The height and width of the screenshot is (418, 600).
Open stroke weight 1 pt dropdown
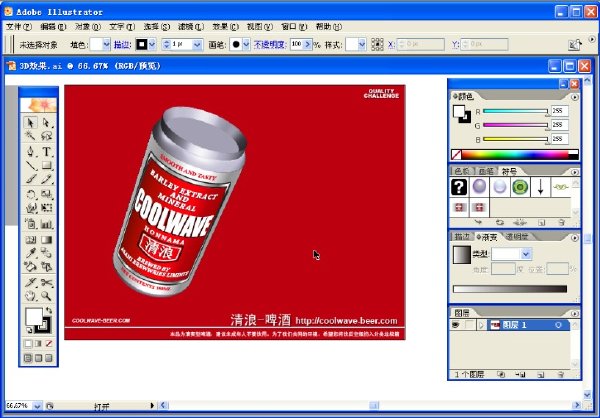click(197, 45)
